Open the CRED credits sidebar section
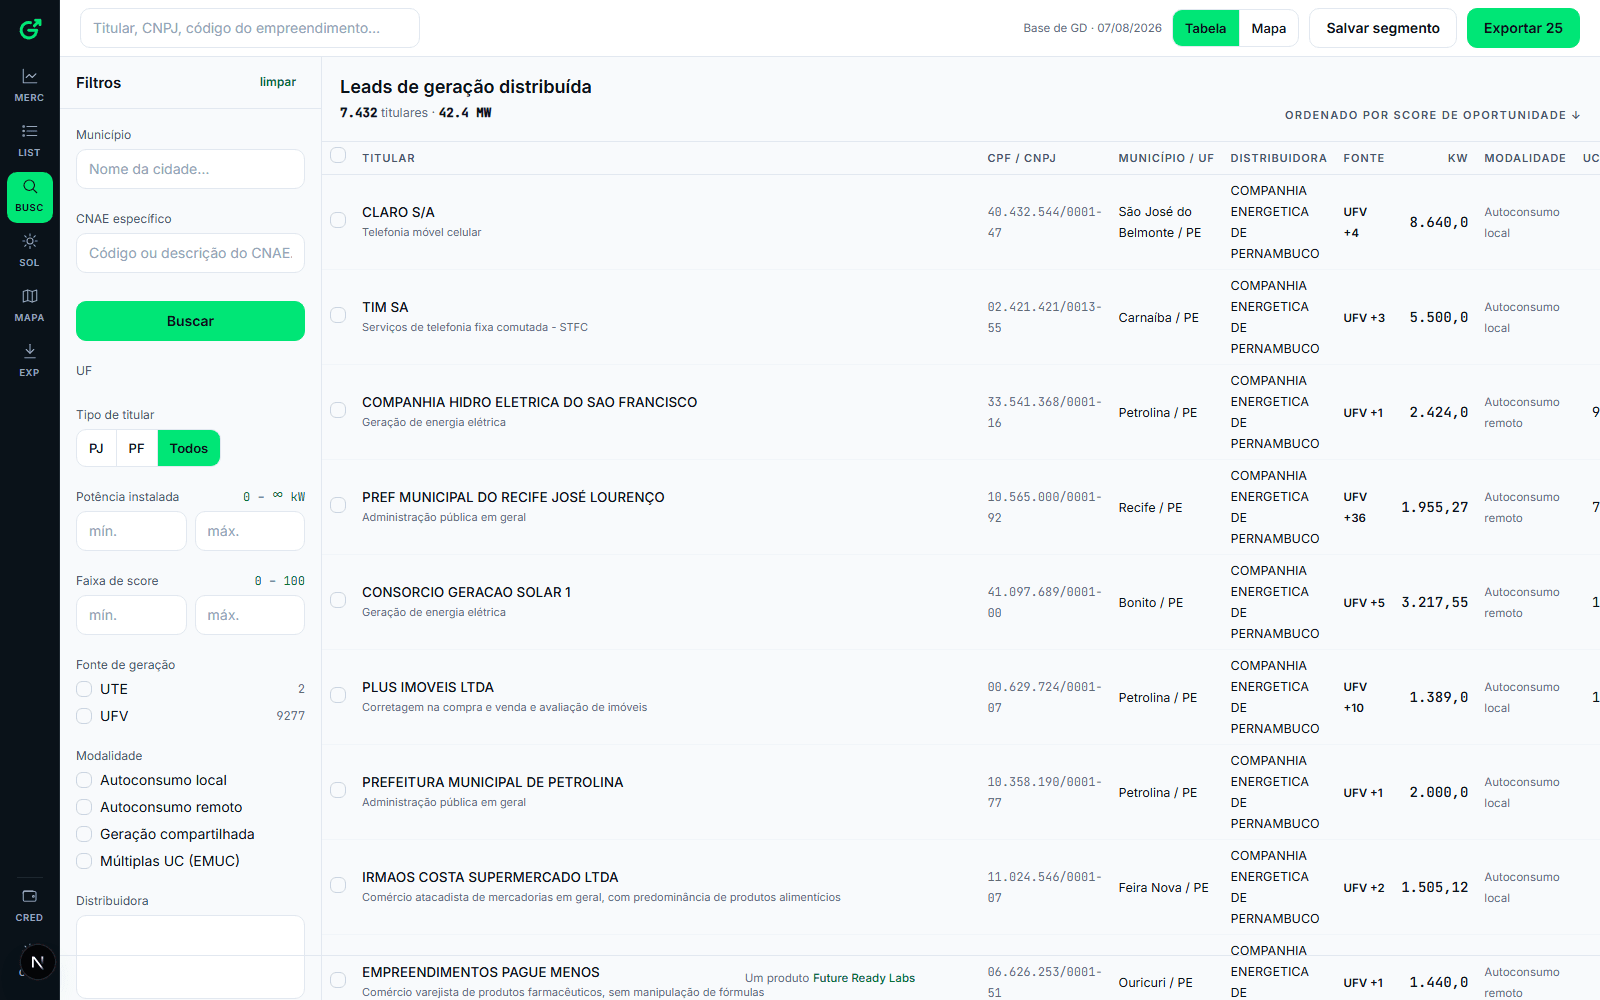 pyautogui.click(x=30, y=905)
